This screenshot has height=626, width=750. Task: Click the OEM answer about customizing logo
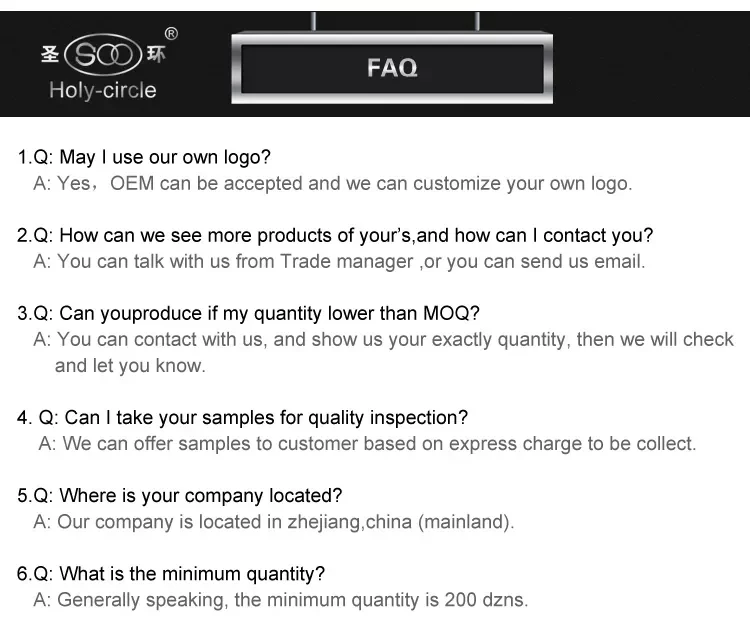[x=333, y=184]
